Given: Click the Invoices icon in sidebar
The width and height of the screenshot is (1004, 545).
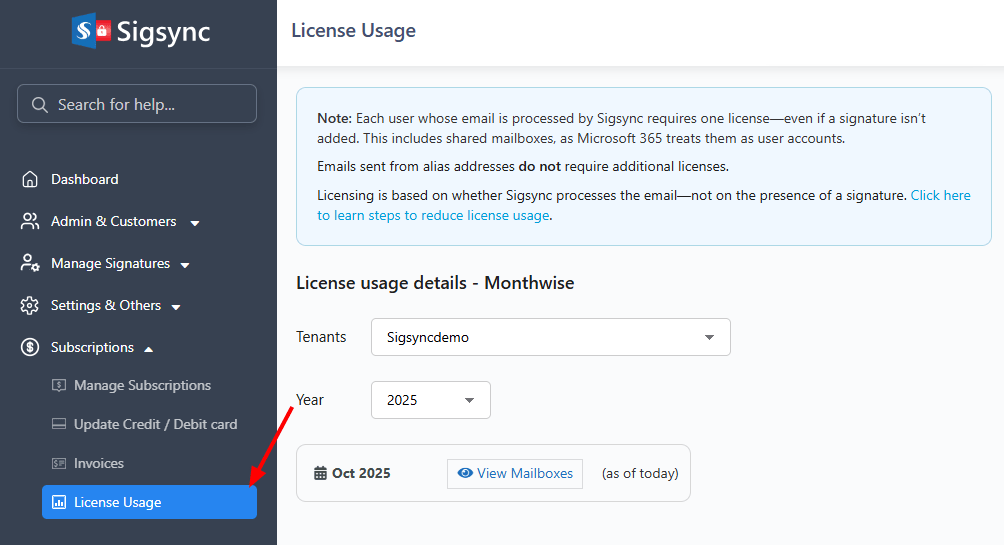Looking at the screenshot, I should pyautogui.click(x=59, y=464).
